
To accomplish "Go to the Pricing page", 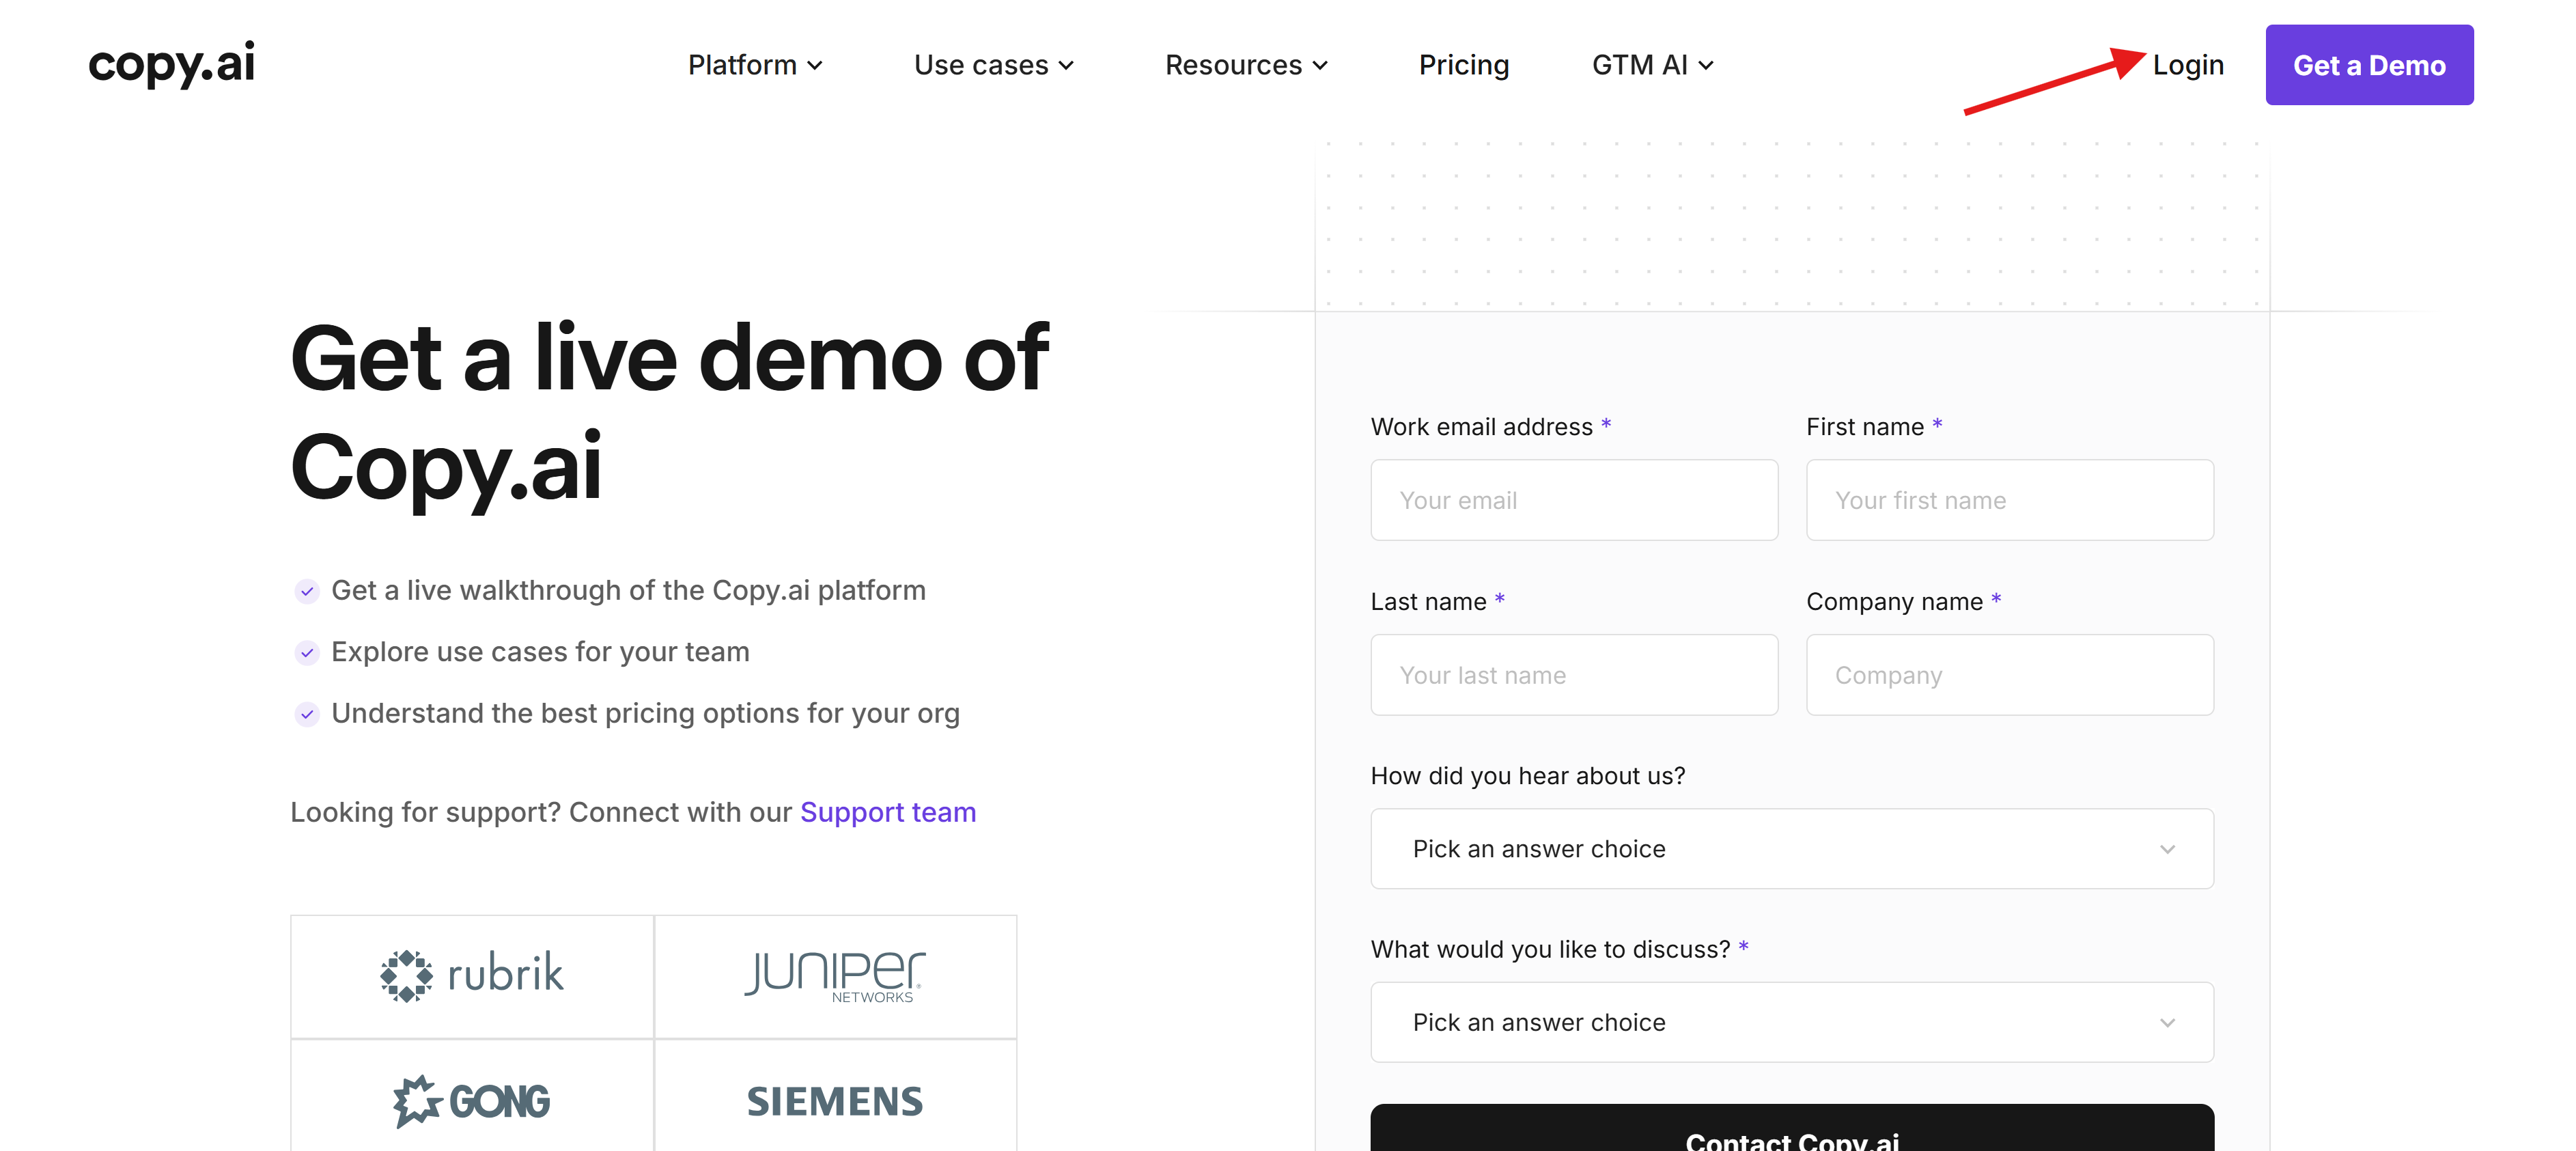I will (x=1463, y=65).
